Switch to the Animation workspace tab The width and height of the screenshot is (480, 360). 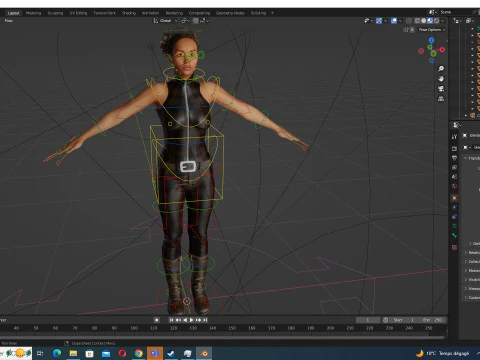[x=150, y=13]
